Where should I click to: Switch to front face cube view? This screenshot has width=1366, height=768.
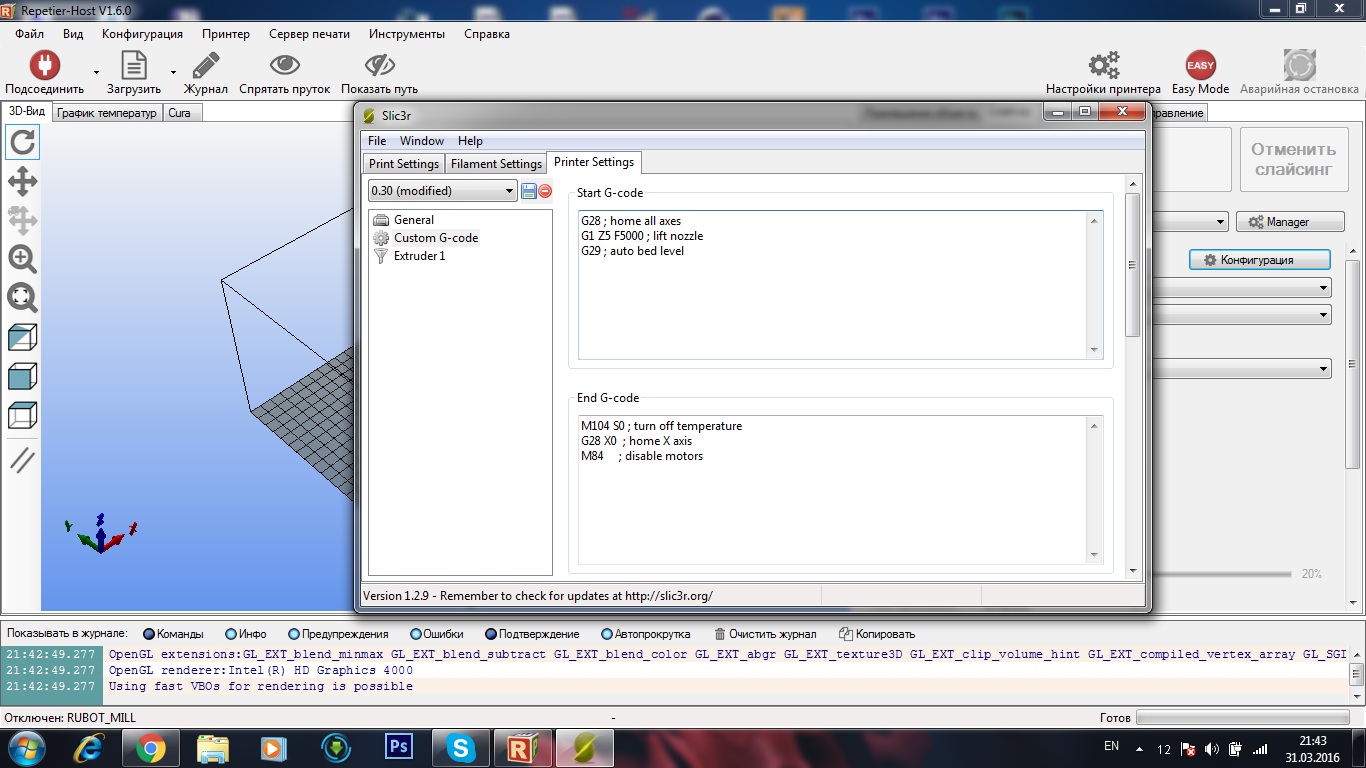(22, 376)
